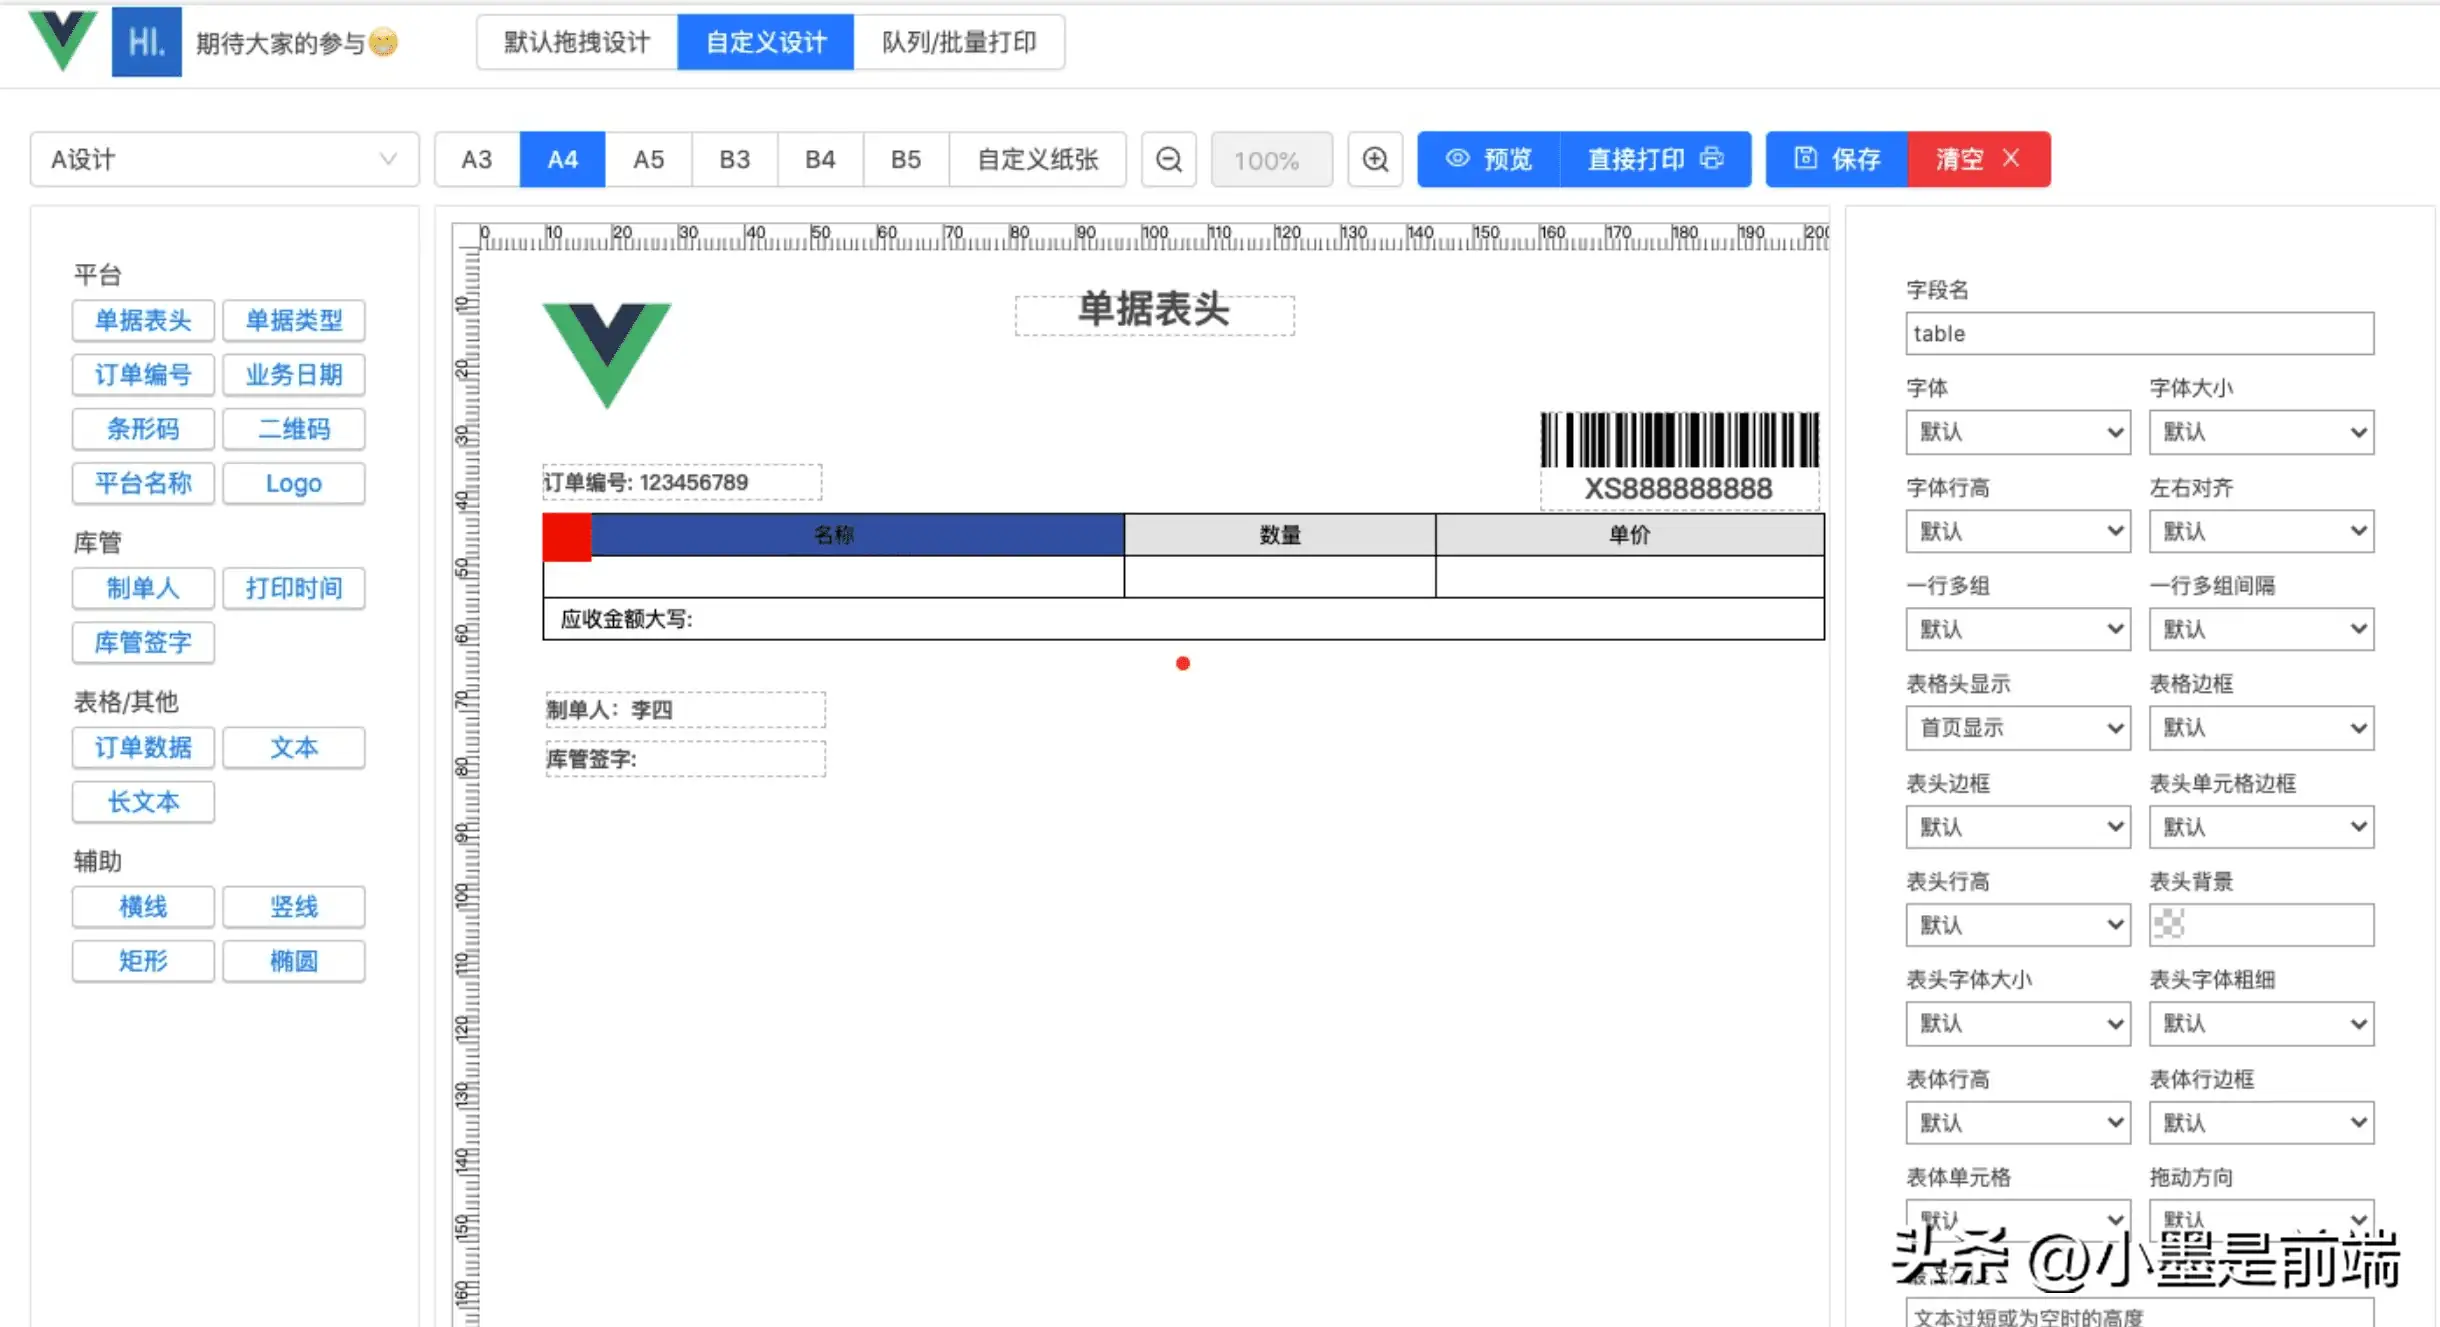Viewport: 2440px width, 1327px height.
Task: Click the printer icon on 直接打印
Action: [1714, 159]
